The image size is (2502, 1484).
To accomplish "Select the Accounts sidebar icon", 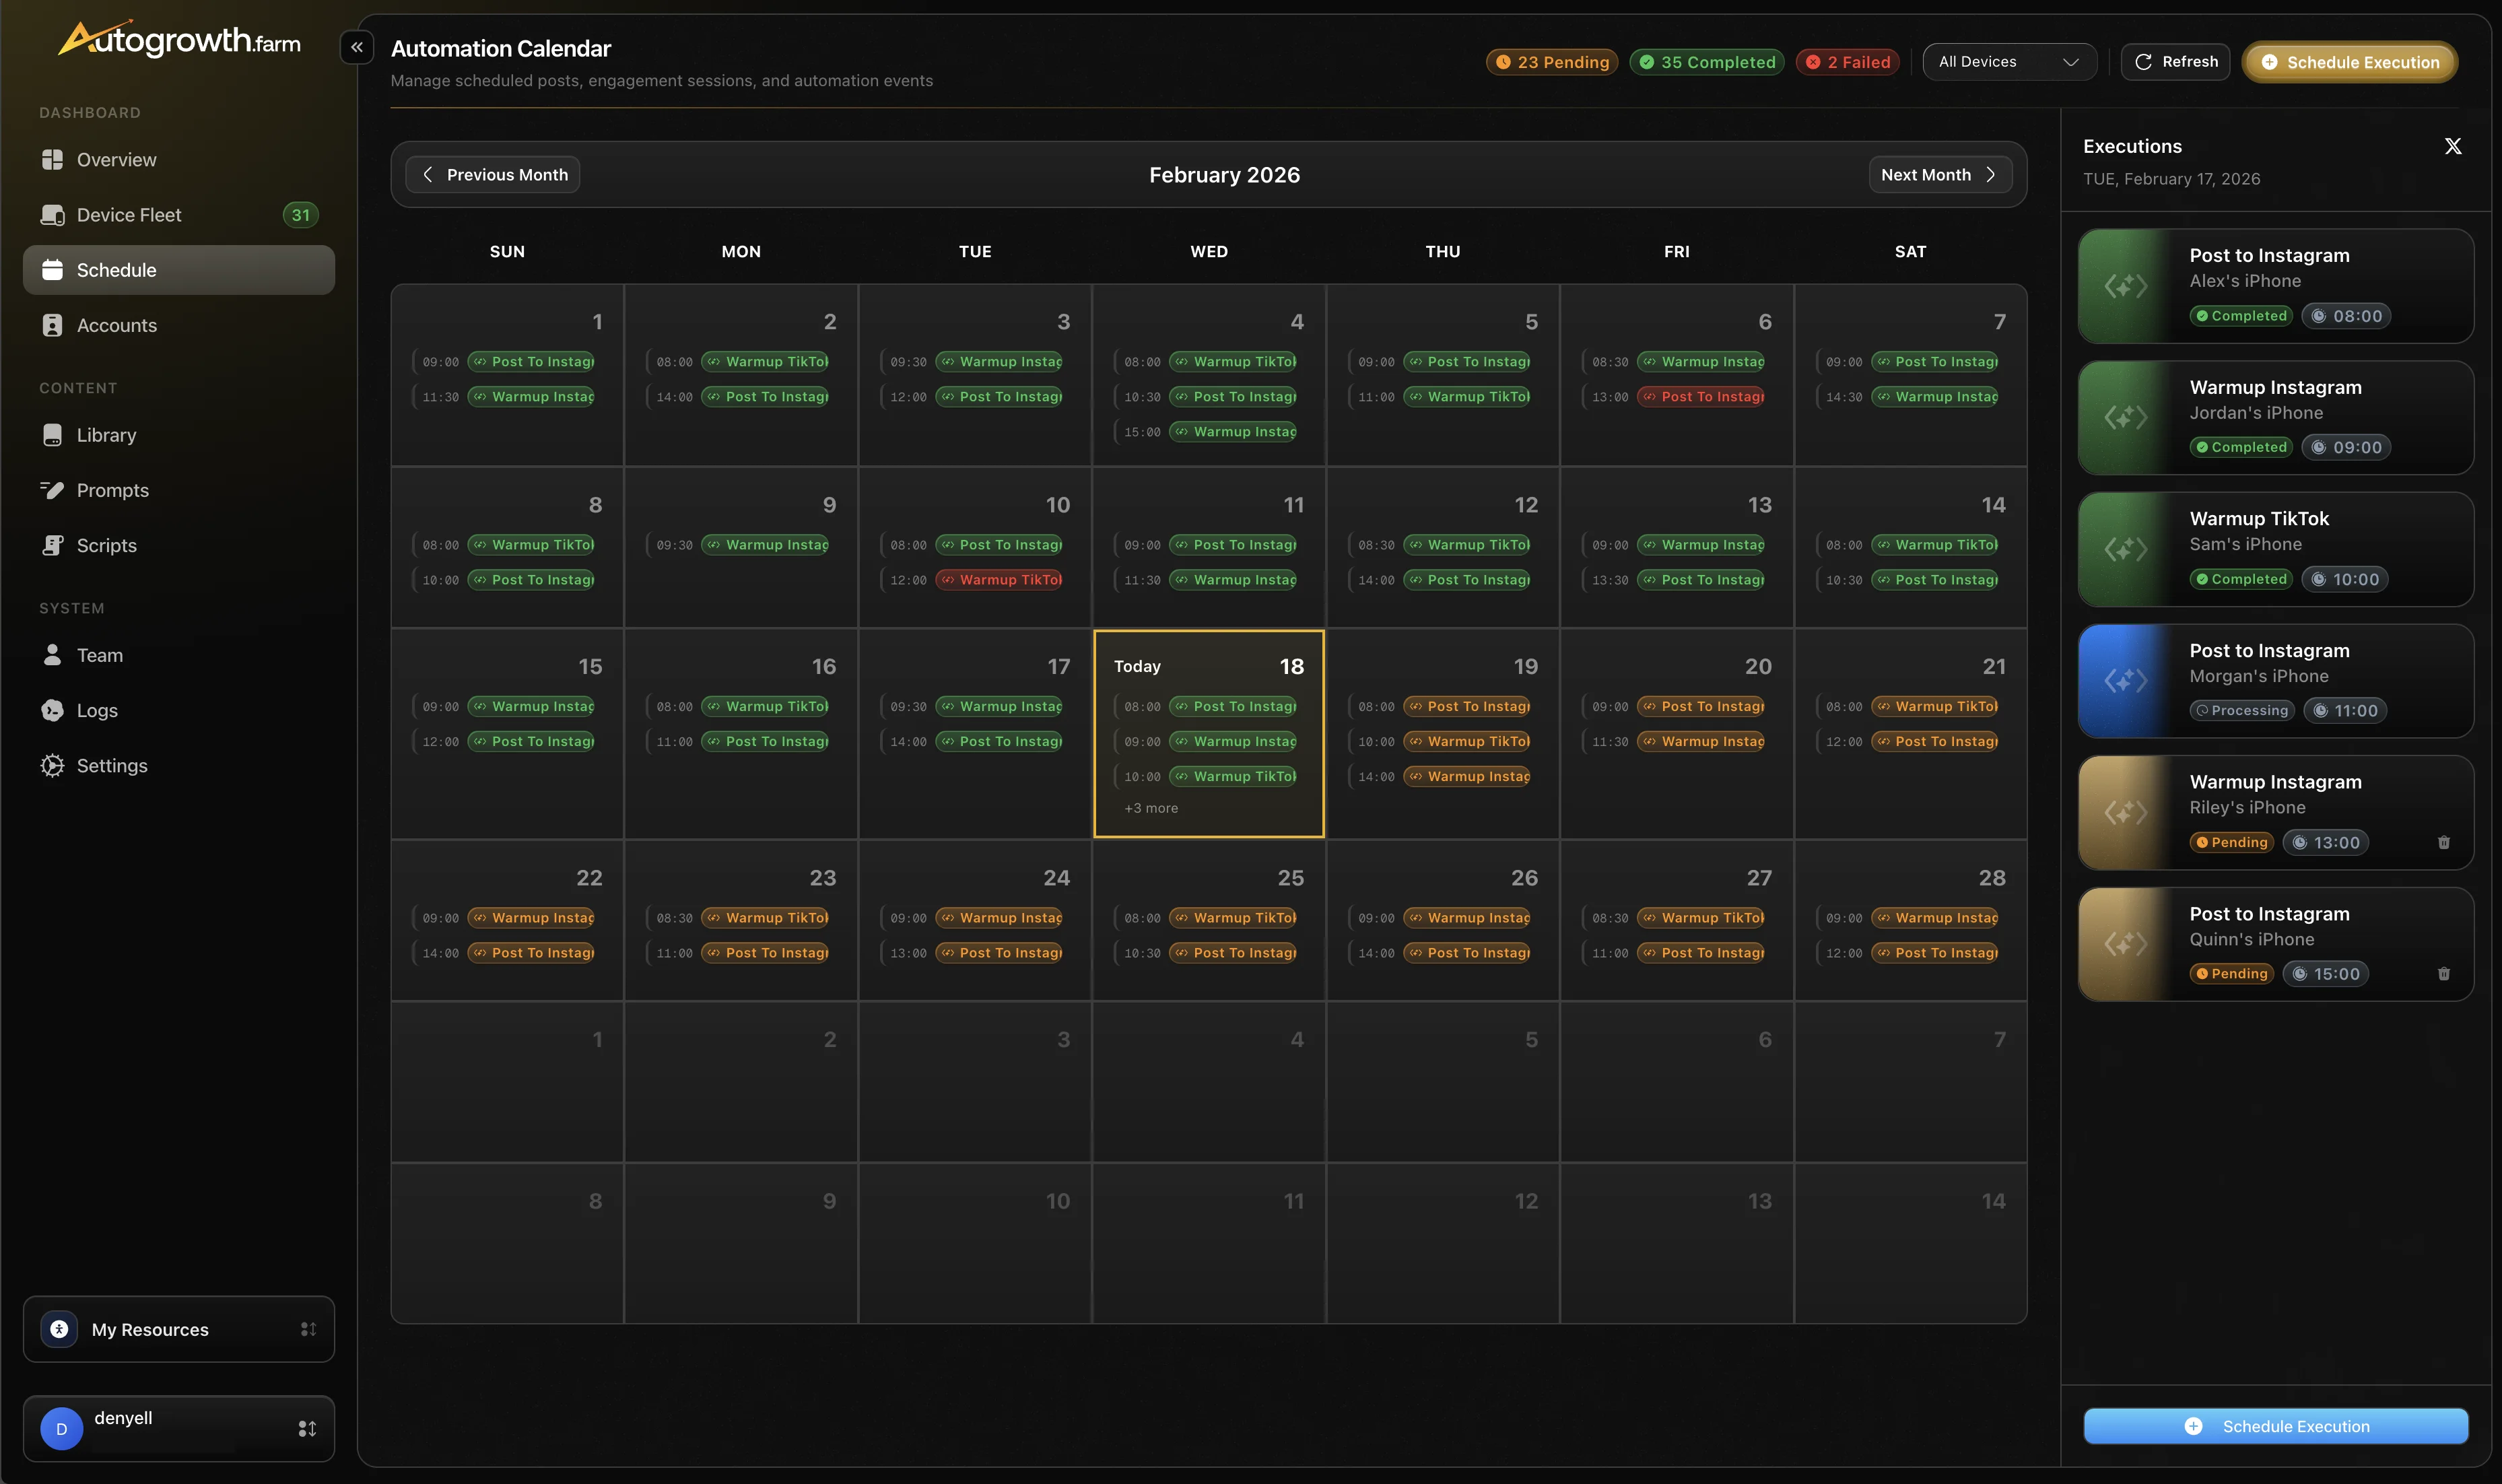I will (52, 325).
